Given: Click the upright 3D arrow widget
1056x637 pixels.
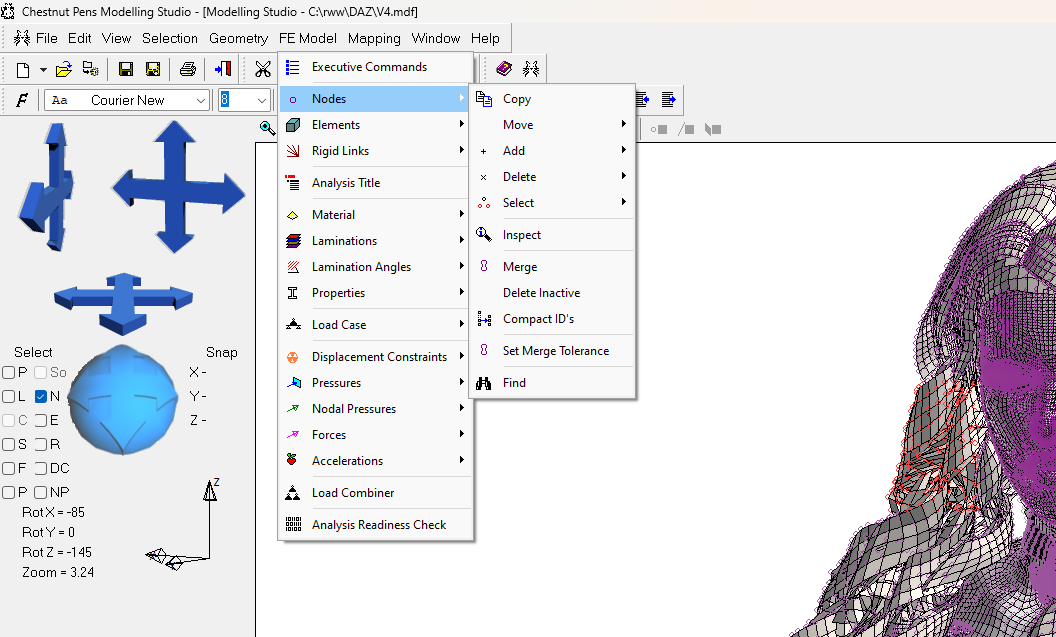Looking at the screenshot, I should click(48, 187).
